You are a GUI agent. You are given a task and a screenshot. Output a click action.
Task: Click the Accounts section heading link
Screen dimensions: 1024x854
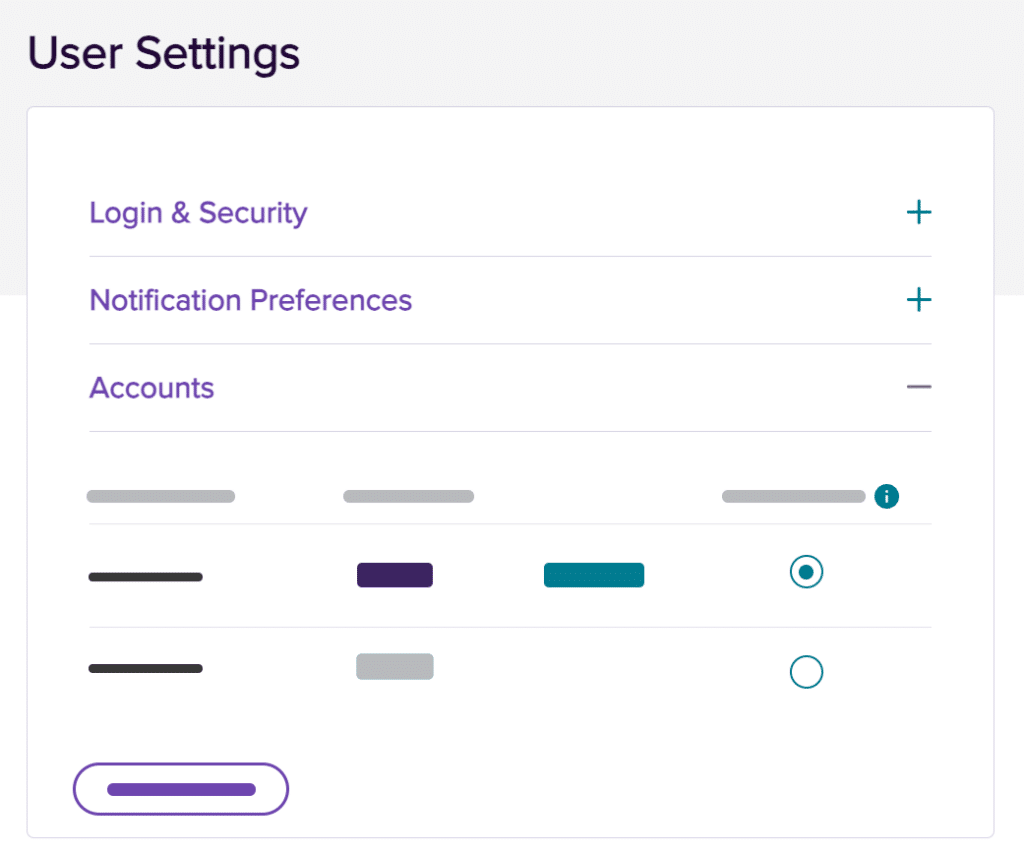click(151, 387)
